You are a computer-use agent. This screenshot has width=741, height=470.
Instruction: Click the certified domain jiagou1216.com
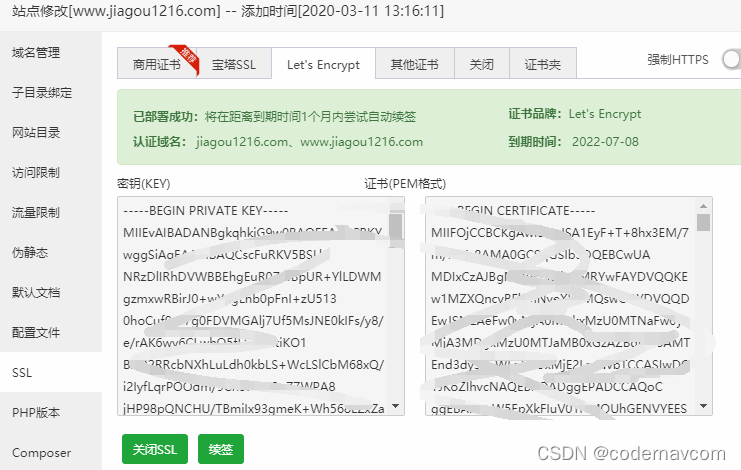(x=241, y=142)
